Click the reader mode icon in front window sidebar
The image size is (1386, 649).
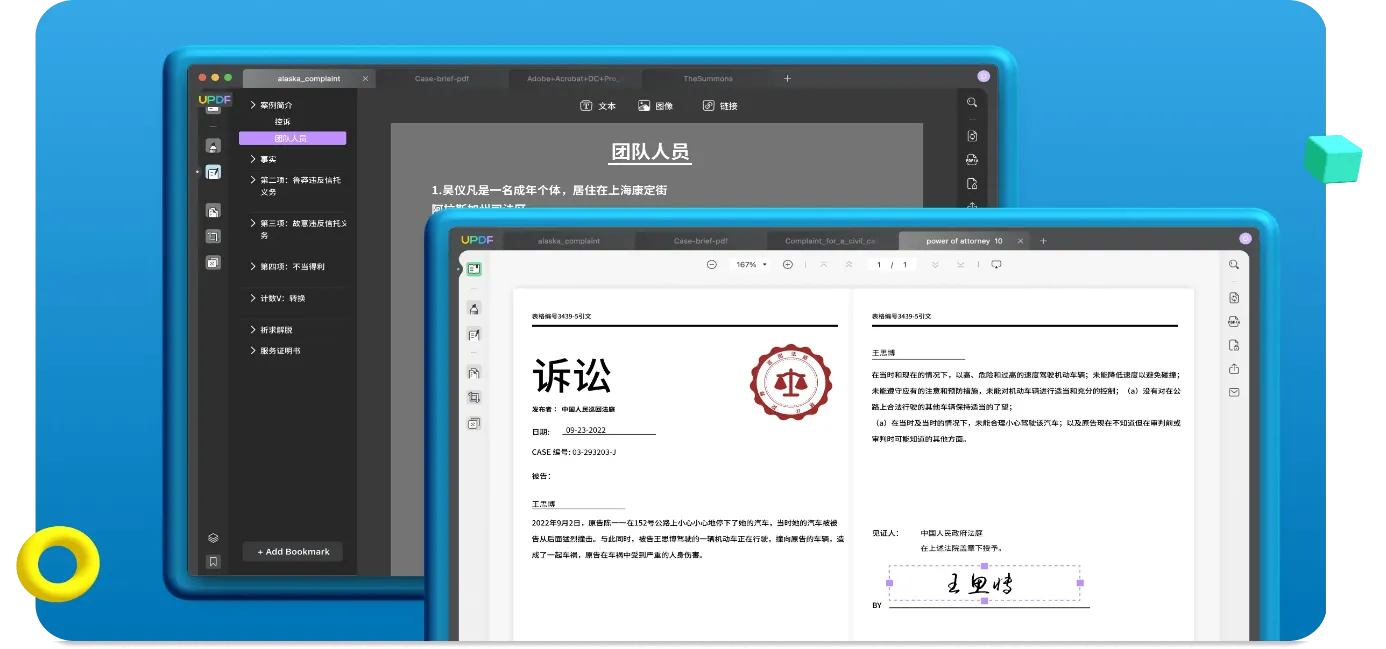[474, 269]
